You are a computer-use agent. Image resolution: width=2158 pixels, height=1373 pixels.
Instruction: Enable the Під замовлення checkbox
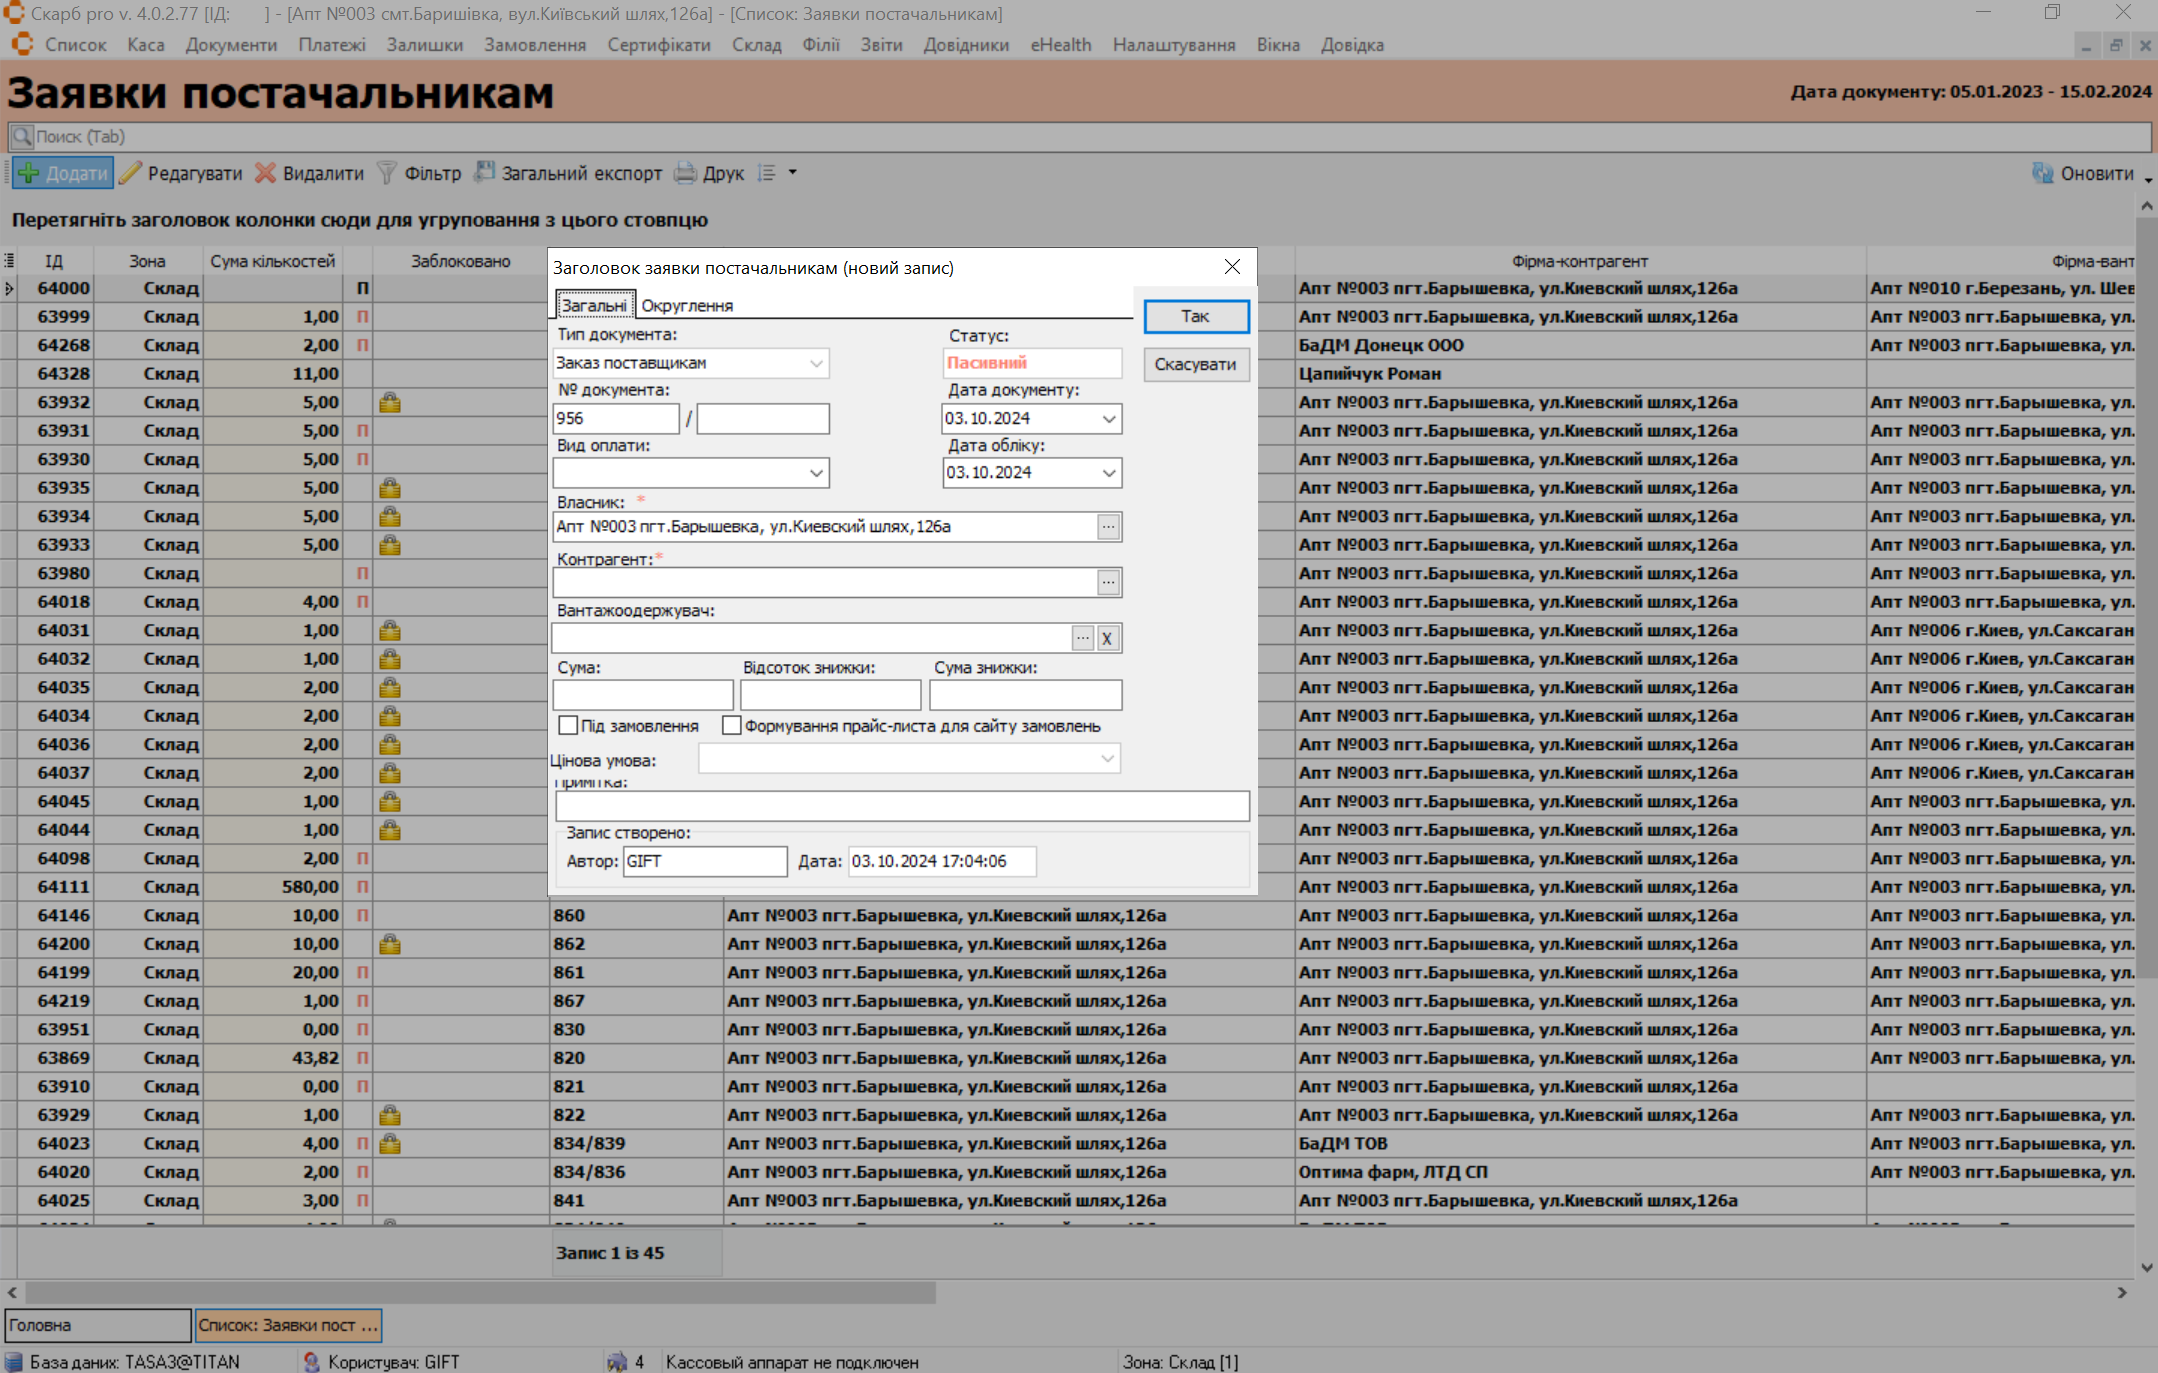568,725
